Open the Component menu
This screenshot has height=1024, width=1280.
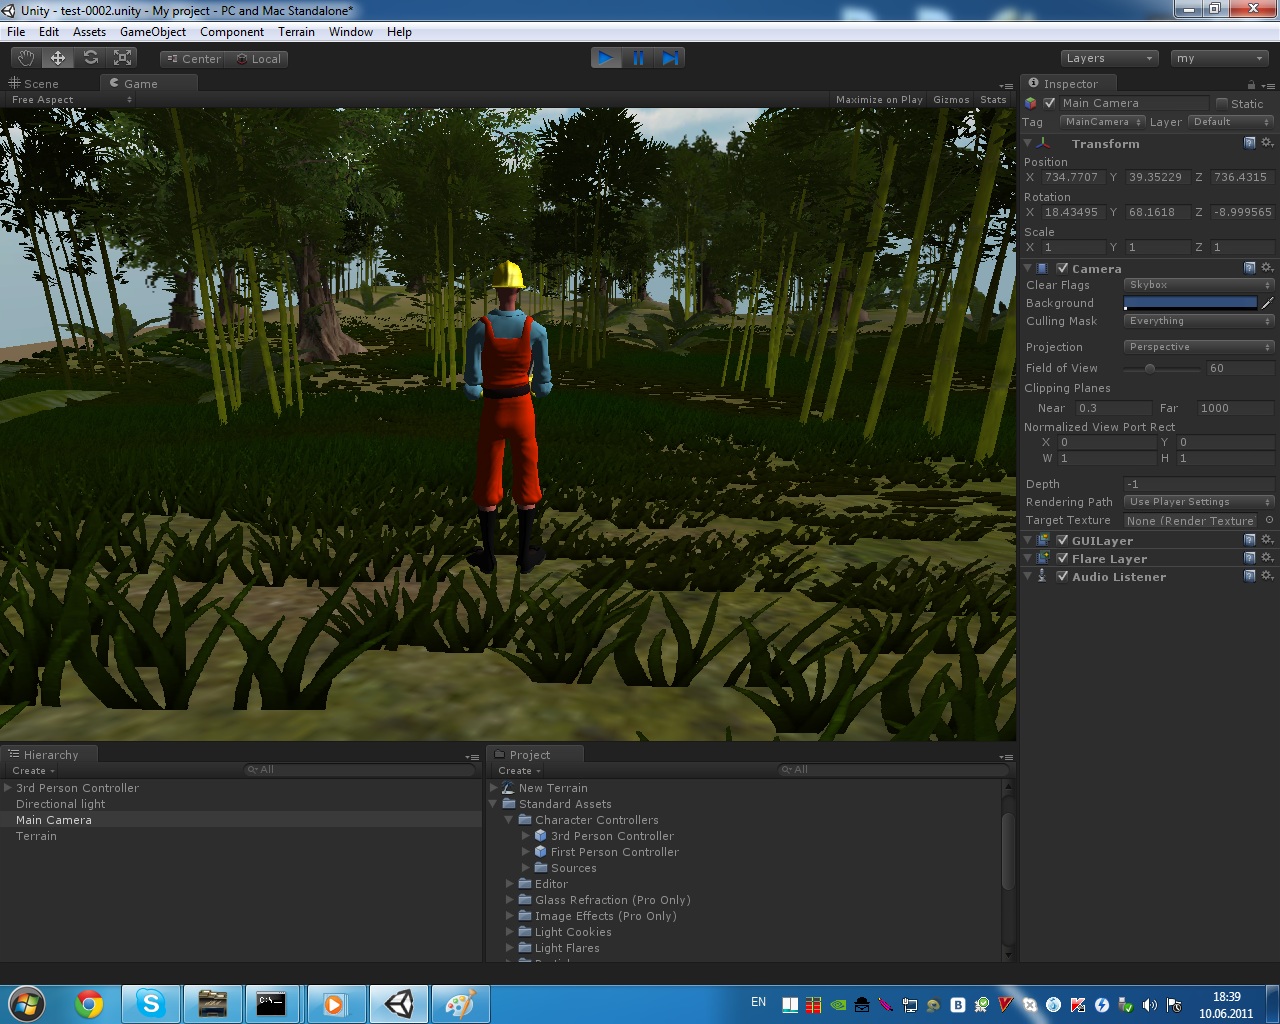click(x=232, y=32)
